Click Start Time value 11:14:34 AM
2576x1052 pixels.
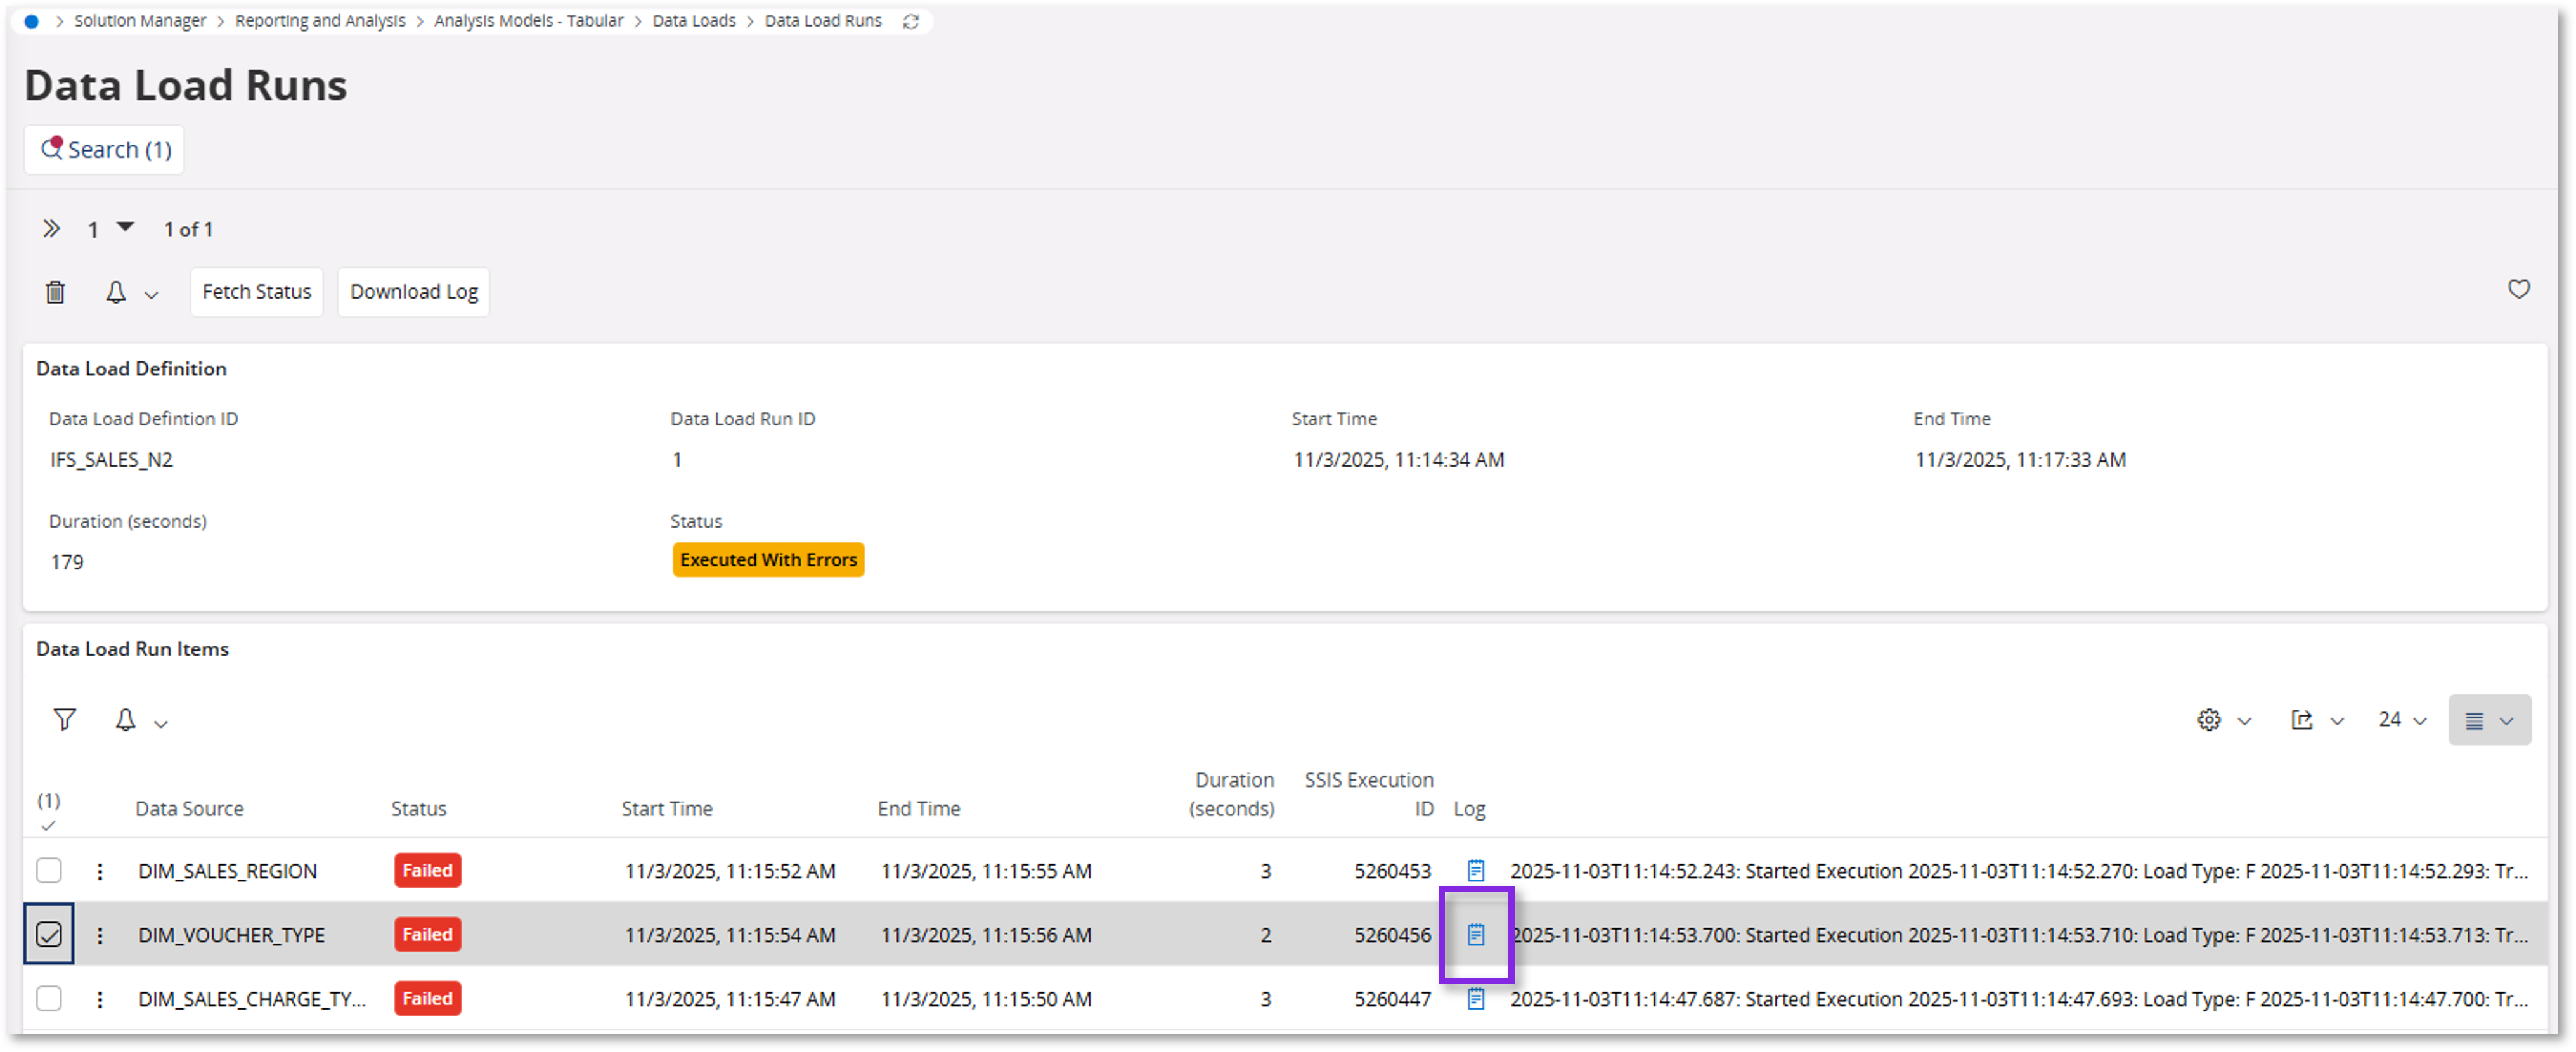click(1399, 460)
